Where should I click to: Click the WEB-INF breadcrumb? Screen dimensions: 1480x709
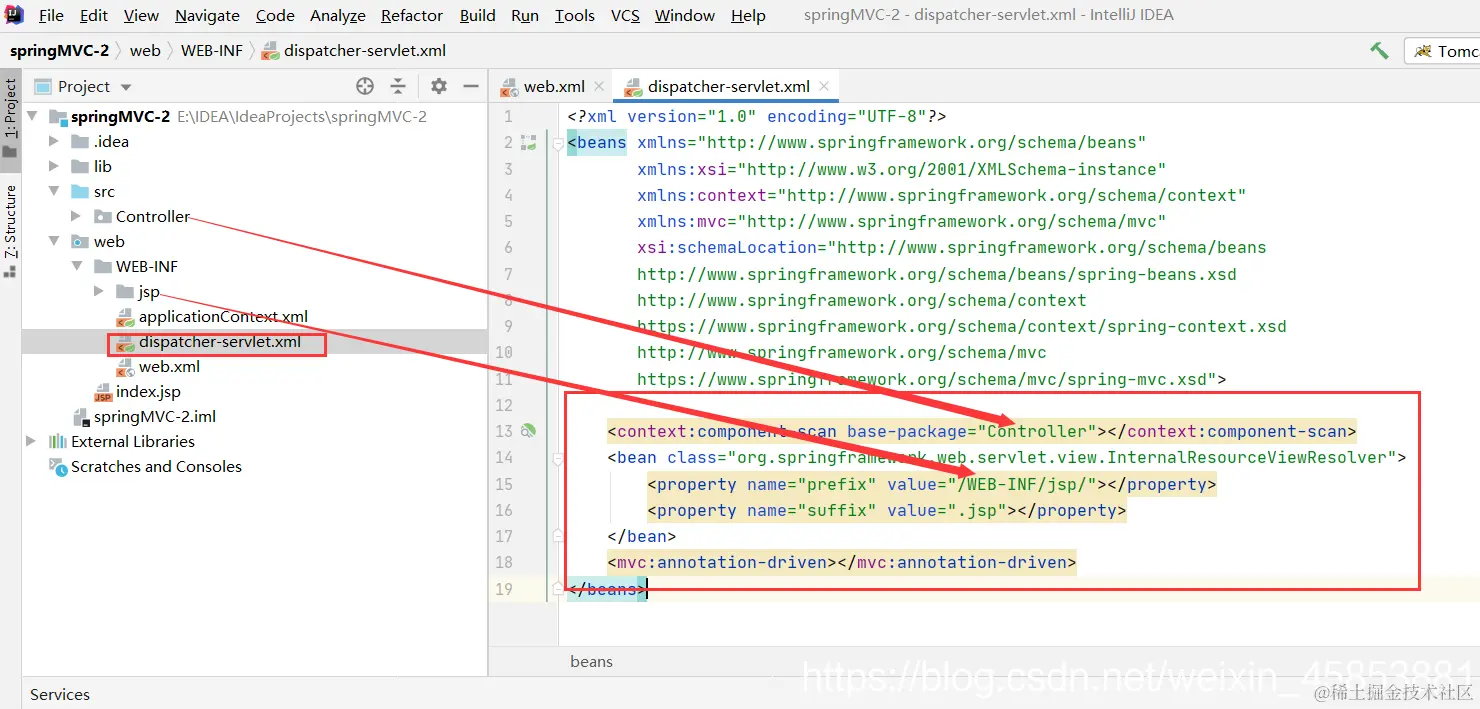pyautogui.click(x=212, y=50)
